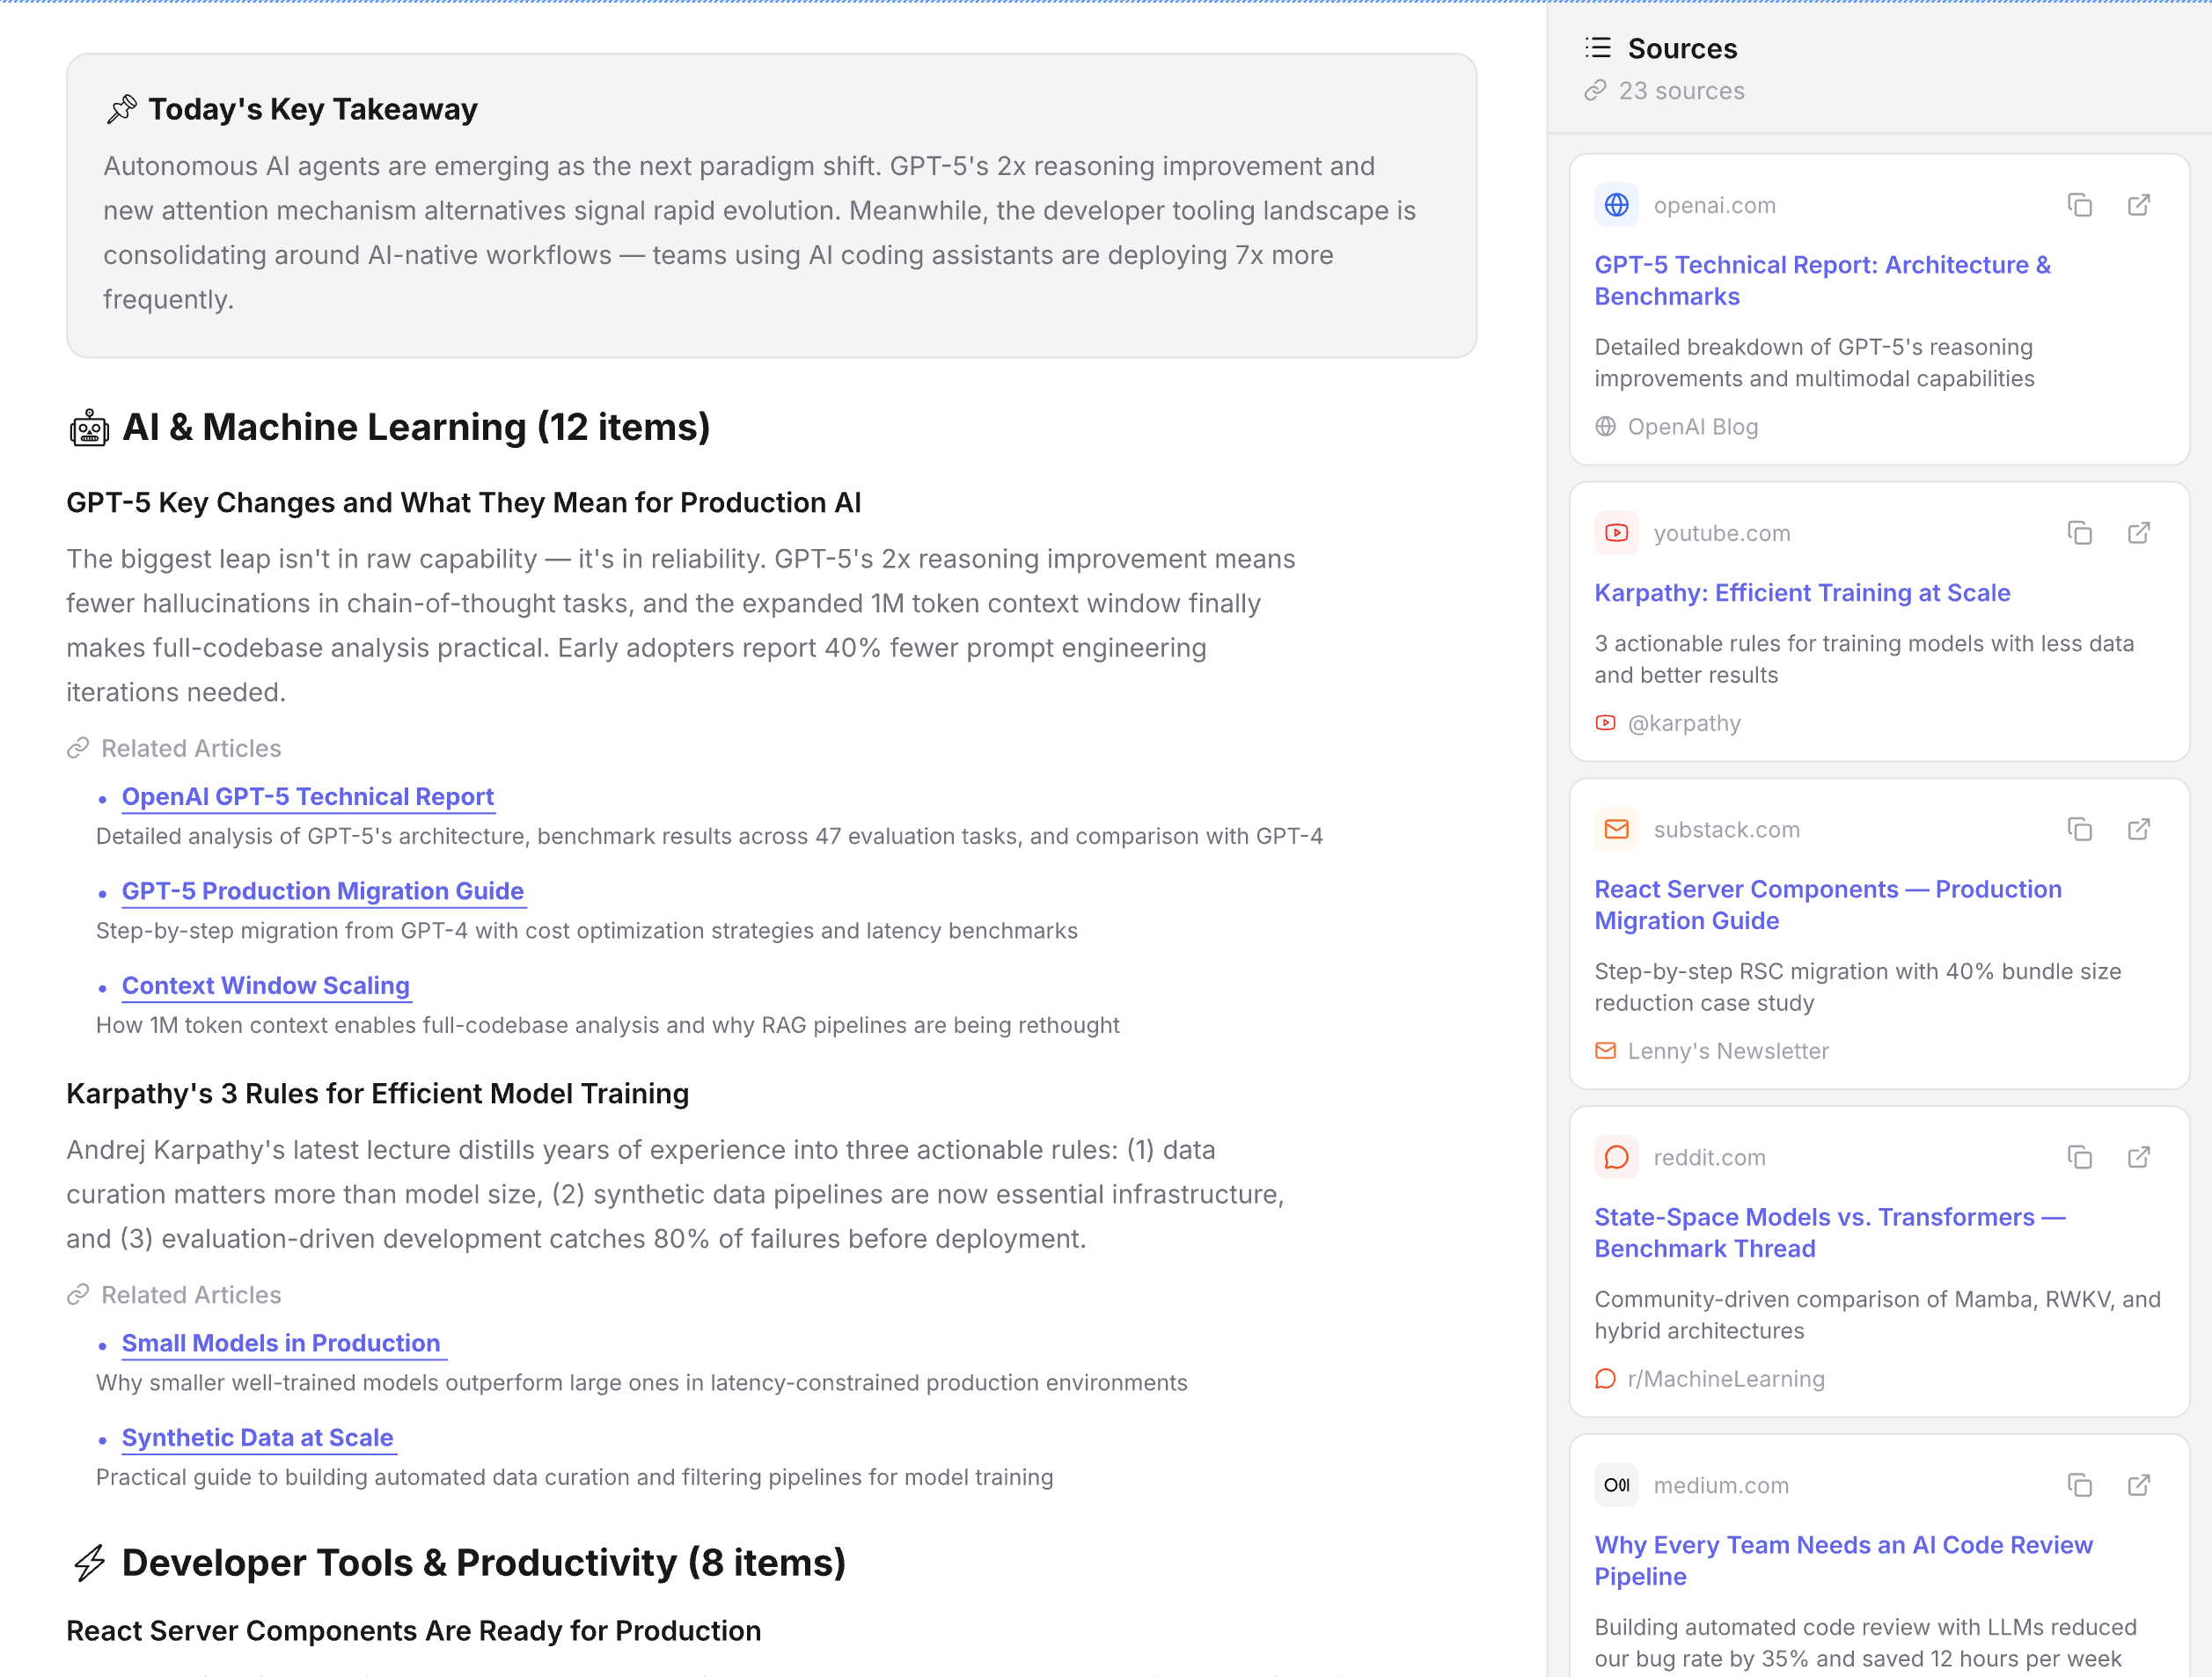The width and height of the screenshot is (2212, 1677).
Task: Click the YouTube play icon on Karpathy's source card
Action: click(x=1616, y=533)
